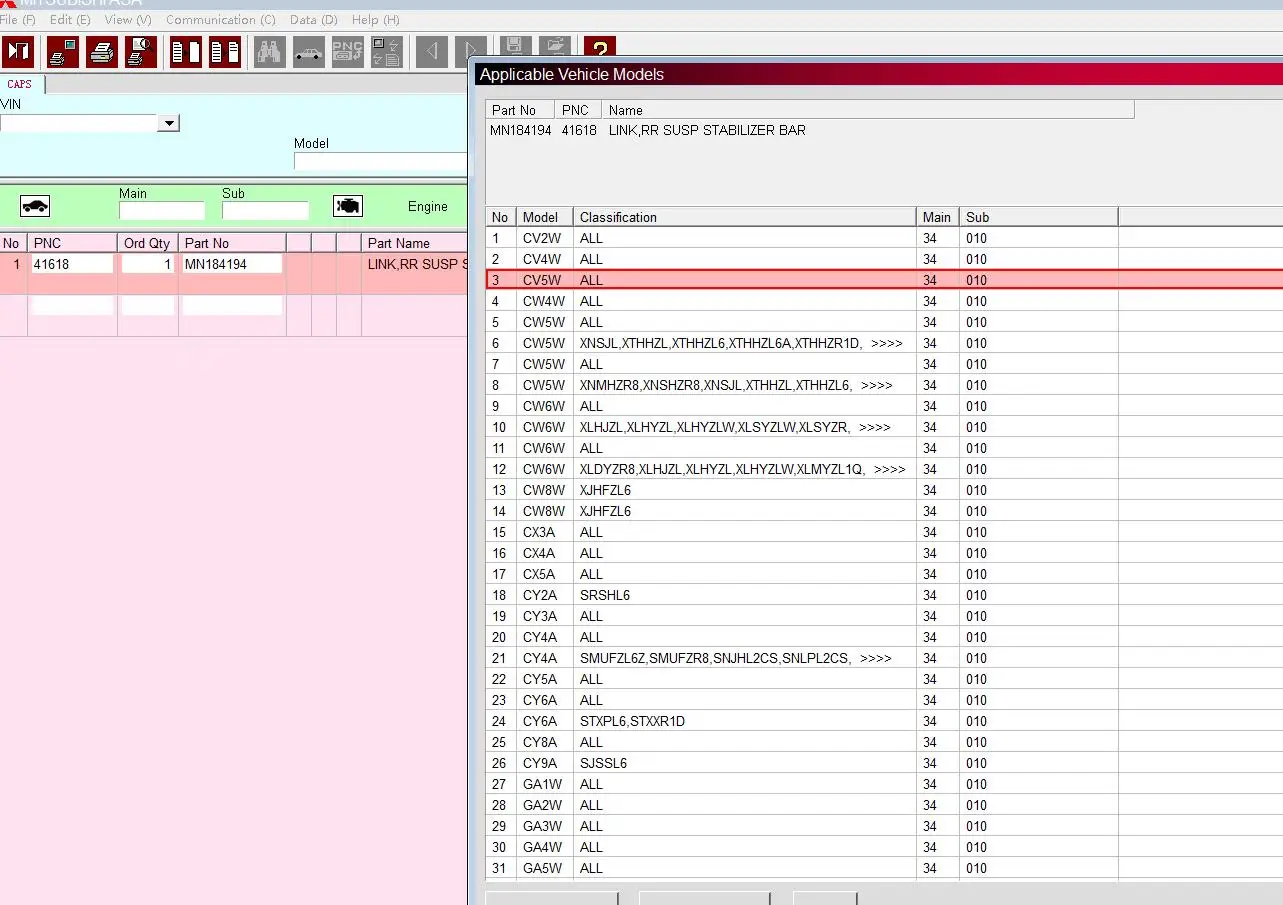
Task: Focus the Model input field
Action: (380, 162)
